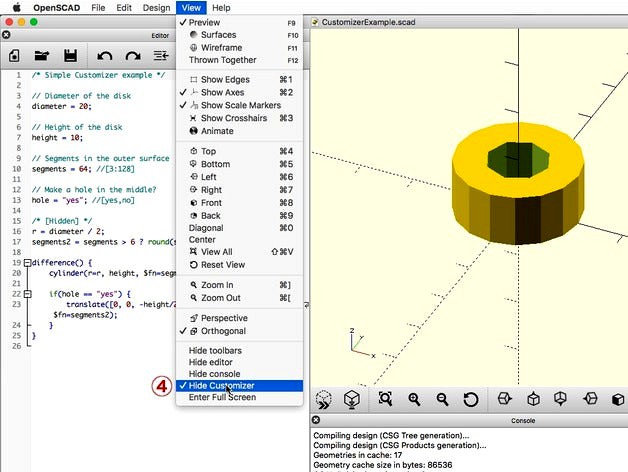Select Enter Full Screen menu entry
Screen dimensions: 628x472
coord(222,397)
